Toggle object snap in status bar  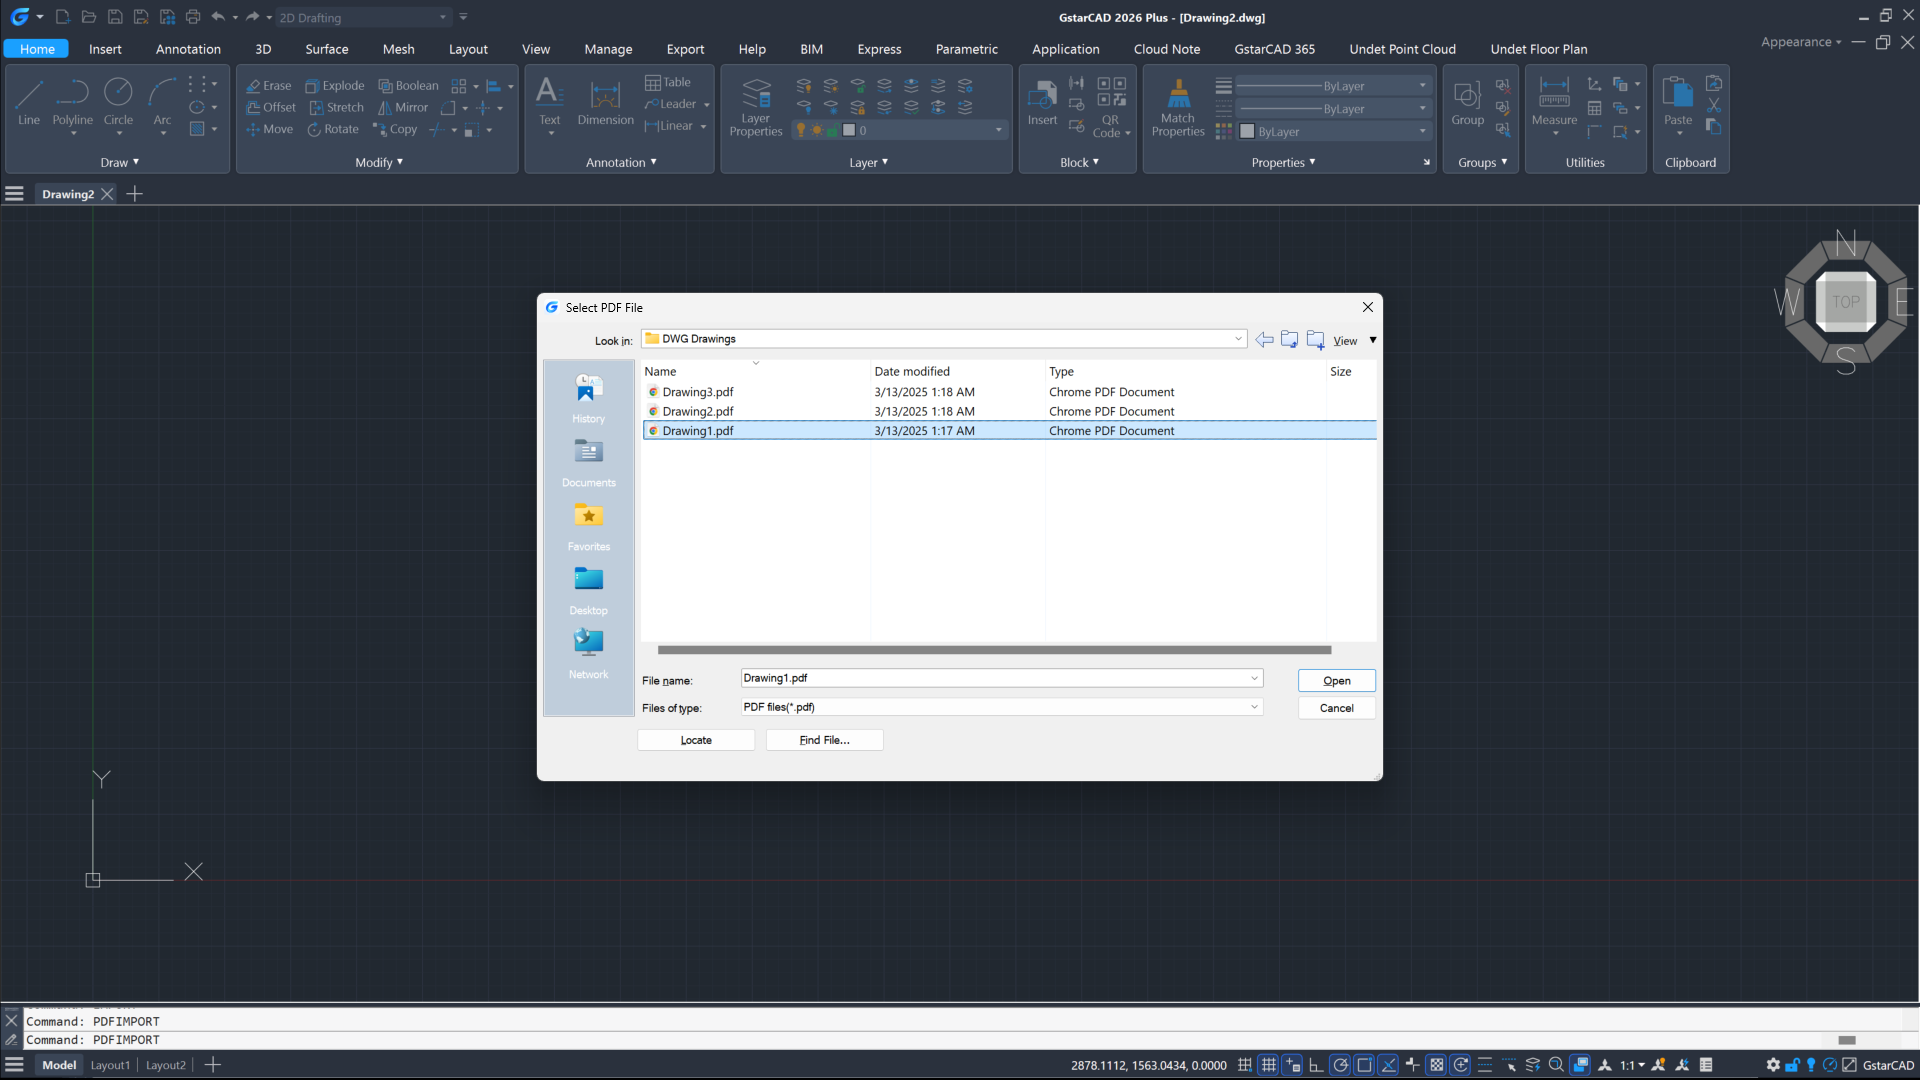coord(1364,1065)
